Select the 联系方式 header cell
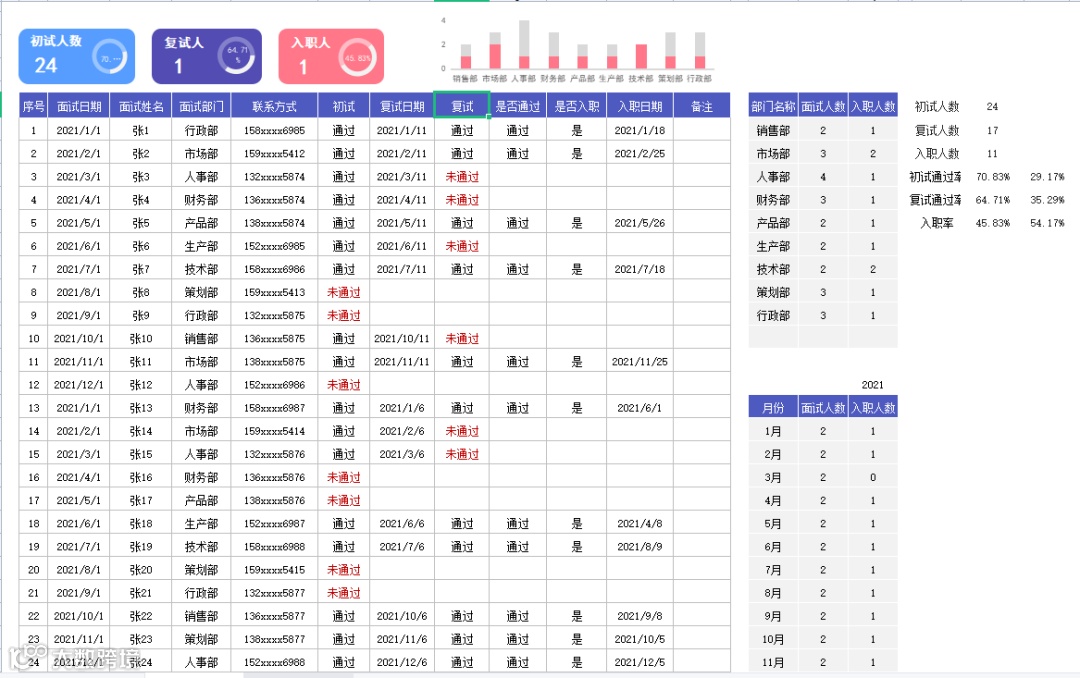This screenshot has width=1080, height=678. coord(274,106)
